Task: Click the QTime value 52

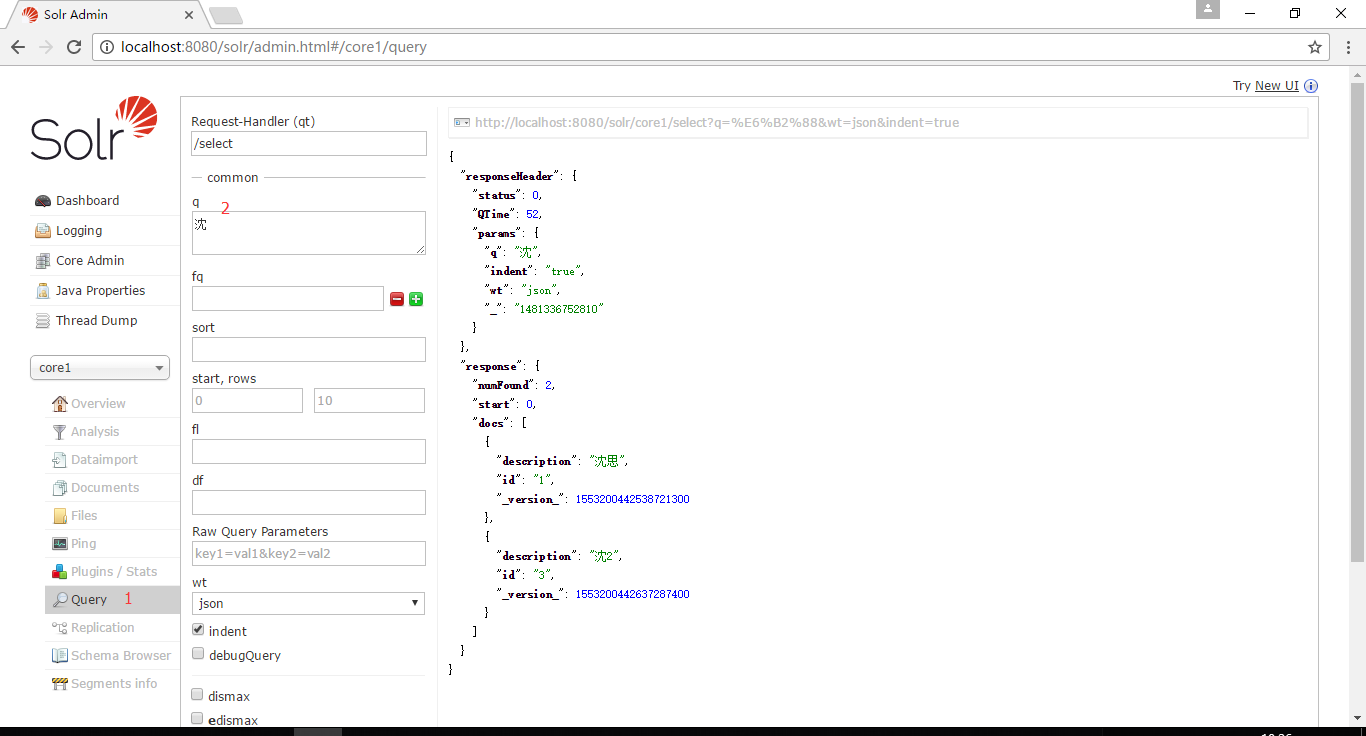Action: coord(533,214)
